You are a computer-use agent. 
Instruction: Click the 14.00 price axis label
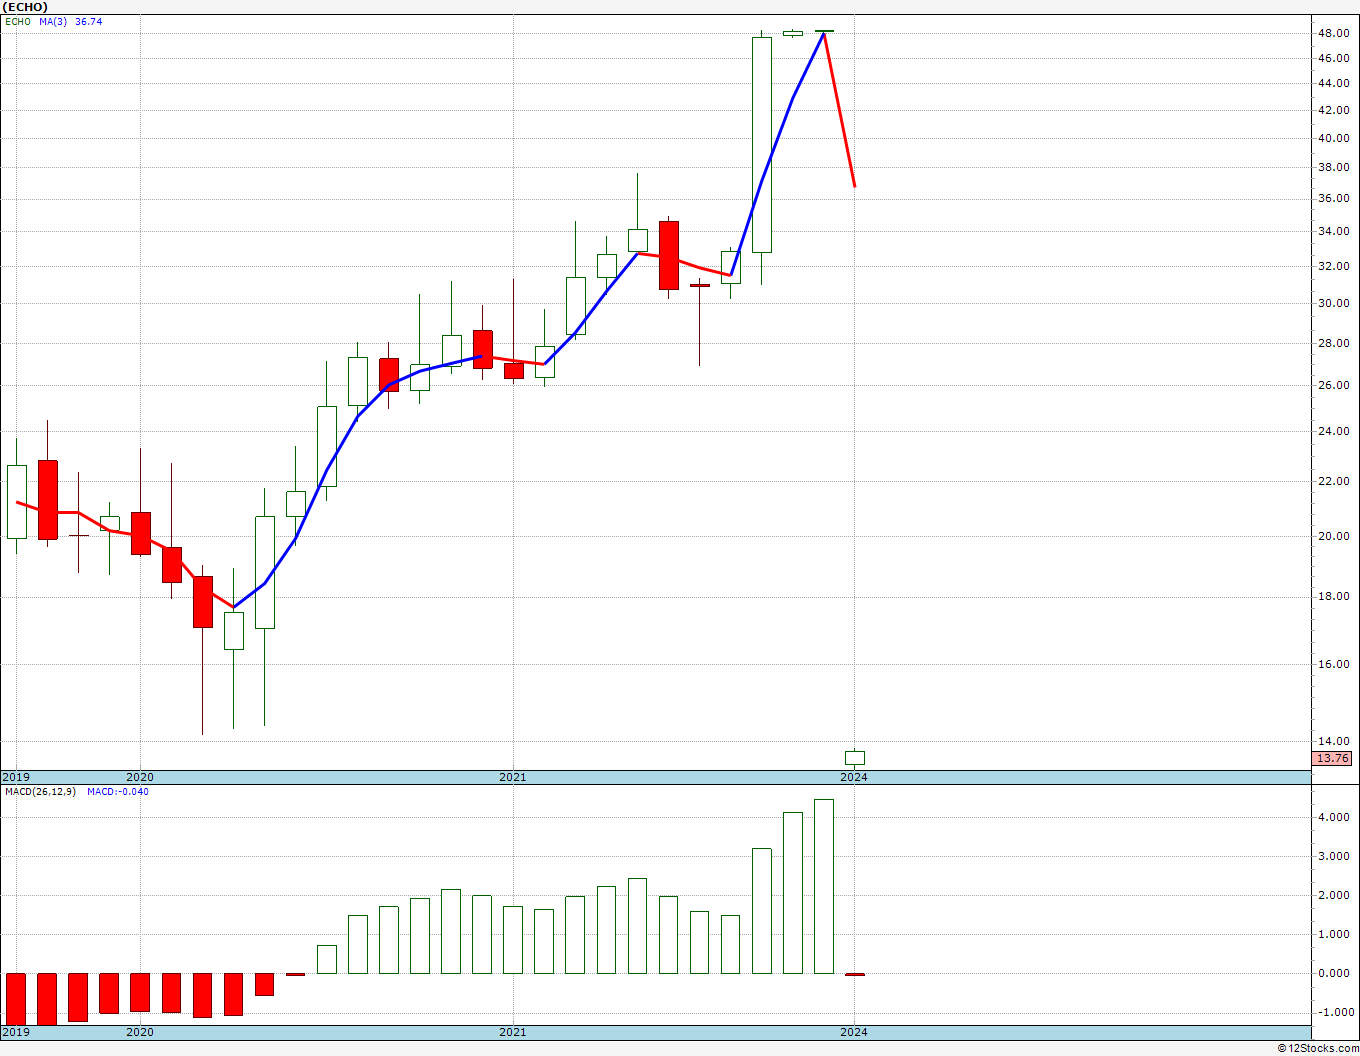click(1333, 741)
